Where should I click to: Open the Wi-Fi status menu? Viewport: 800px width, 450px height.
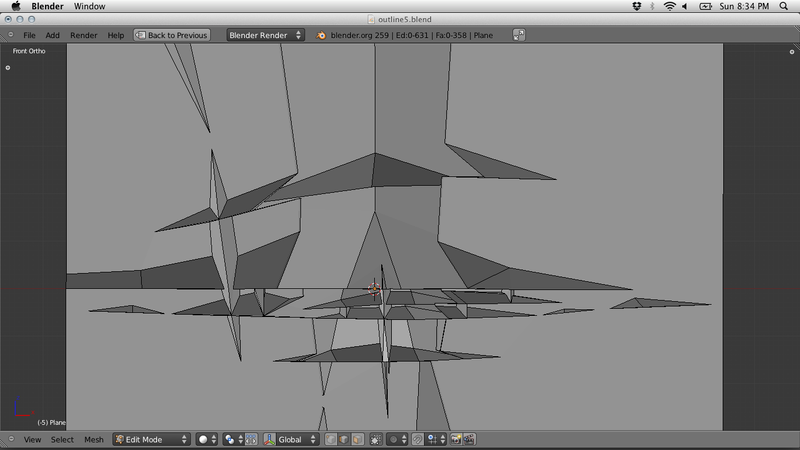669,6
